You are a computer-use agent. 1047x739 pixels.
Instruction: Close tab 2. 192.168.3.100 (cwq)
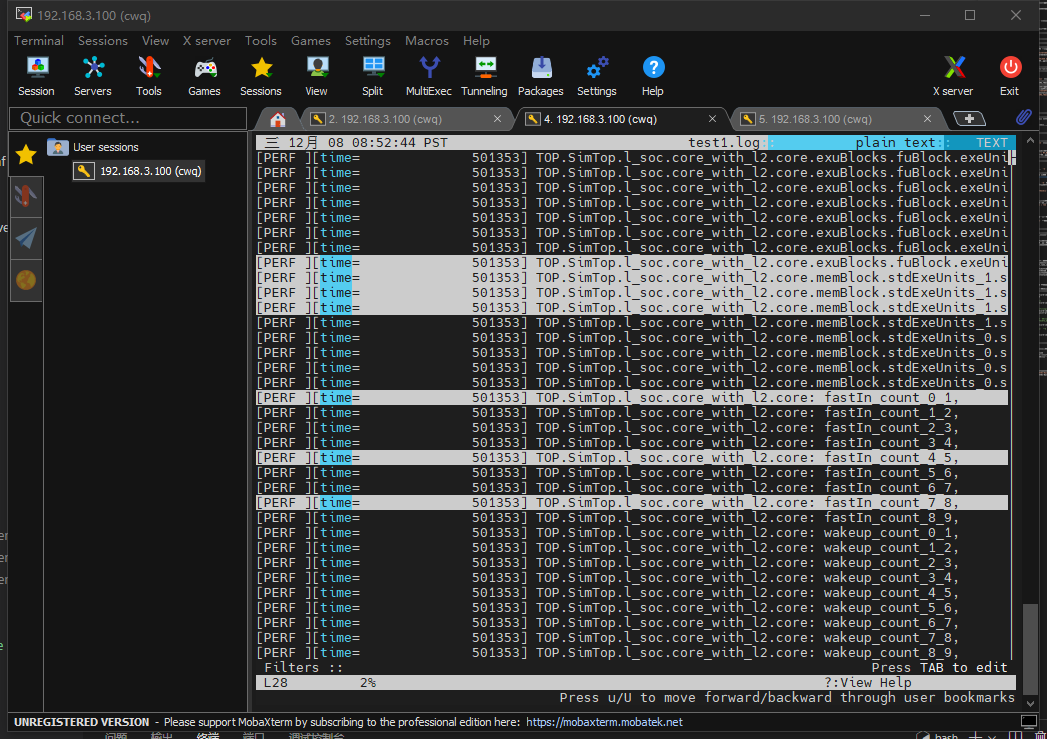pos(497,119)
